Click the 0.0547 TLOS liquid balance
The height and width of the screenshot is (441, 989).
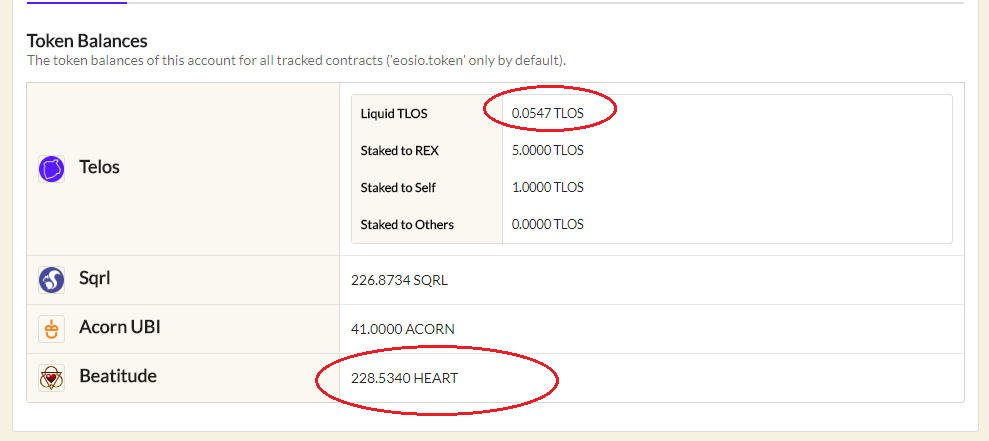[x=547, y=114]
